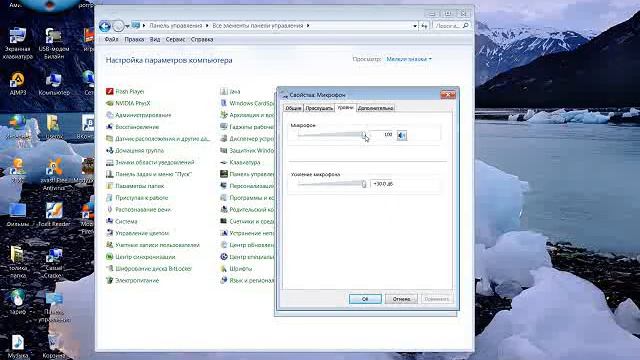Open the Windows CardSpace item
The height and width of the screenshot is (360, 640).
pos(247,103)
